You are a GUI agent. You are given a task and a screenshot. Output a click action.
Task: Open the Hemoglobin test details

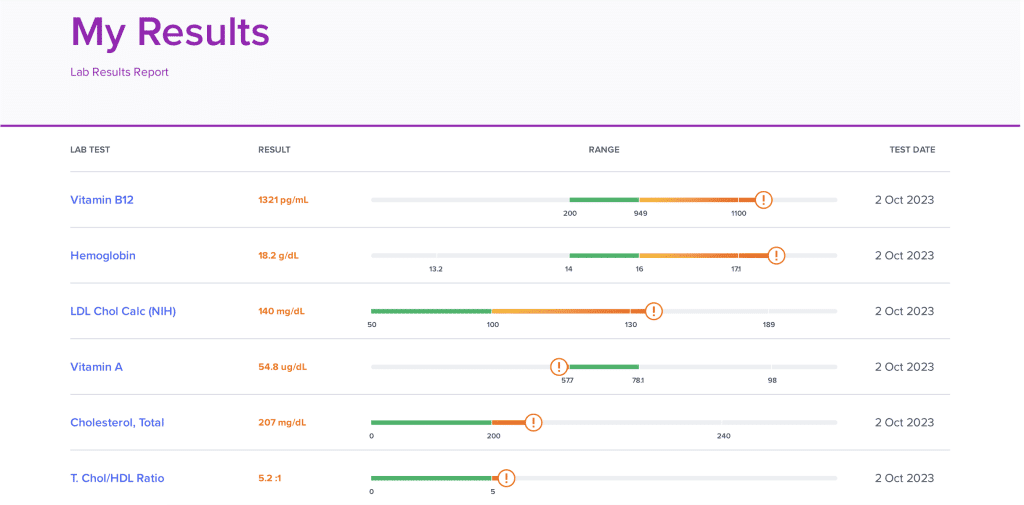point(103,256)
